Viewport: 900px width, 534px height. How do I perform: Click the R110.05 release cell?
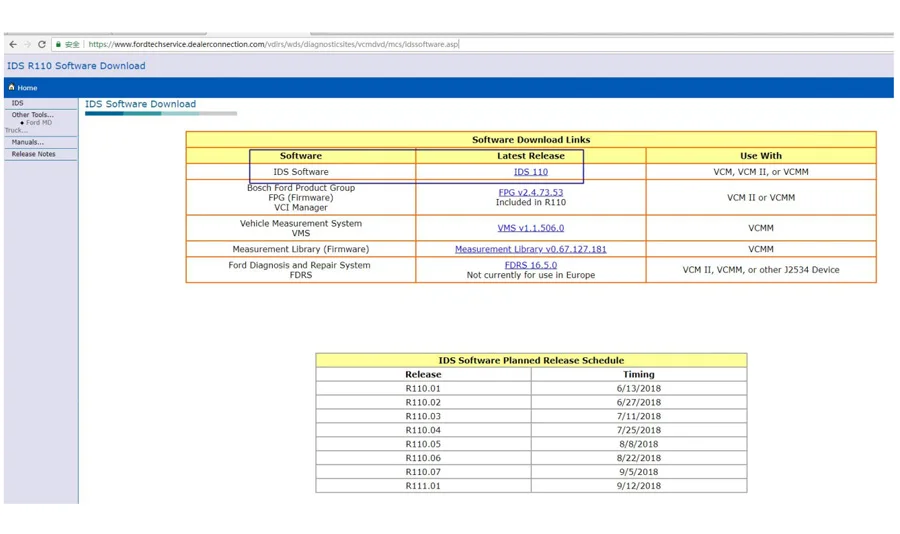point(423,444)
